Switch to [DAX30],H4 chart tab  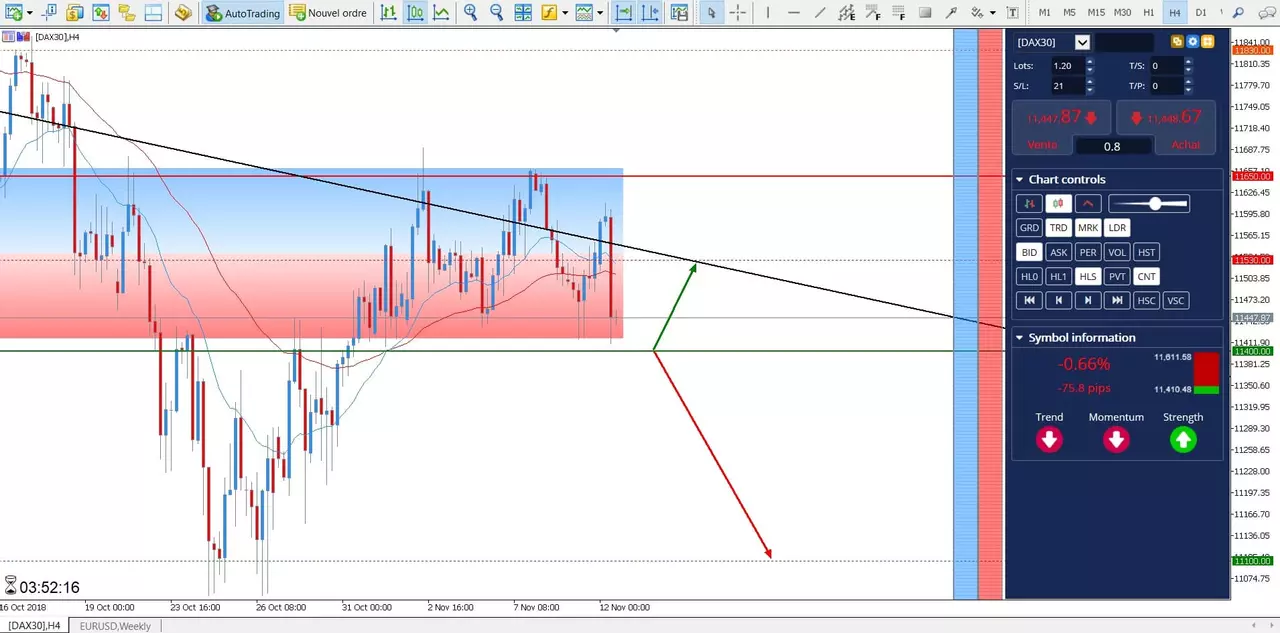34,626
